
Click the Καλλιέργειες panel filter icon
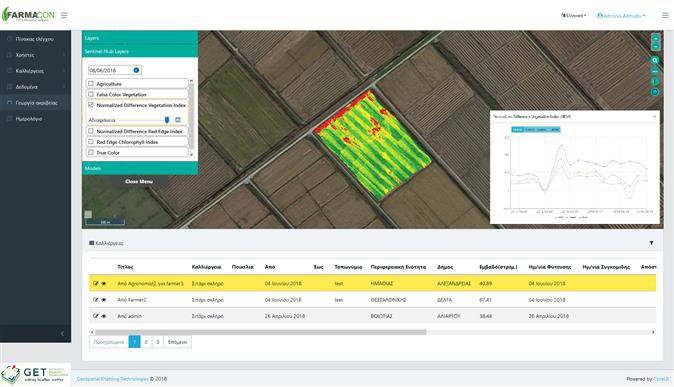(651, 243)
